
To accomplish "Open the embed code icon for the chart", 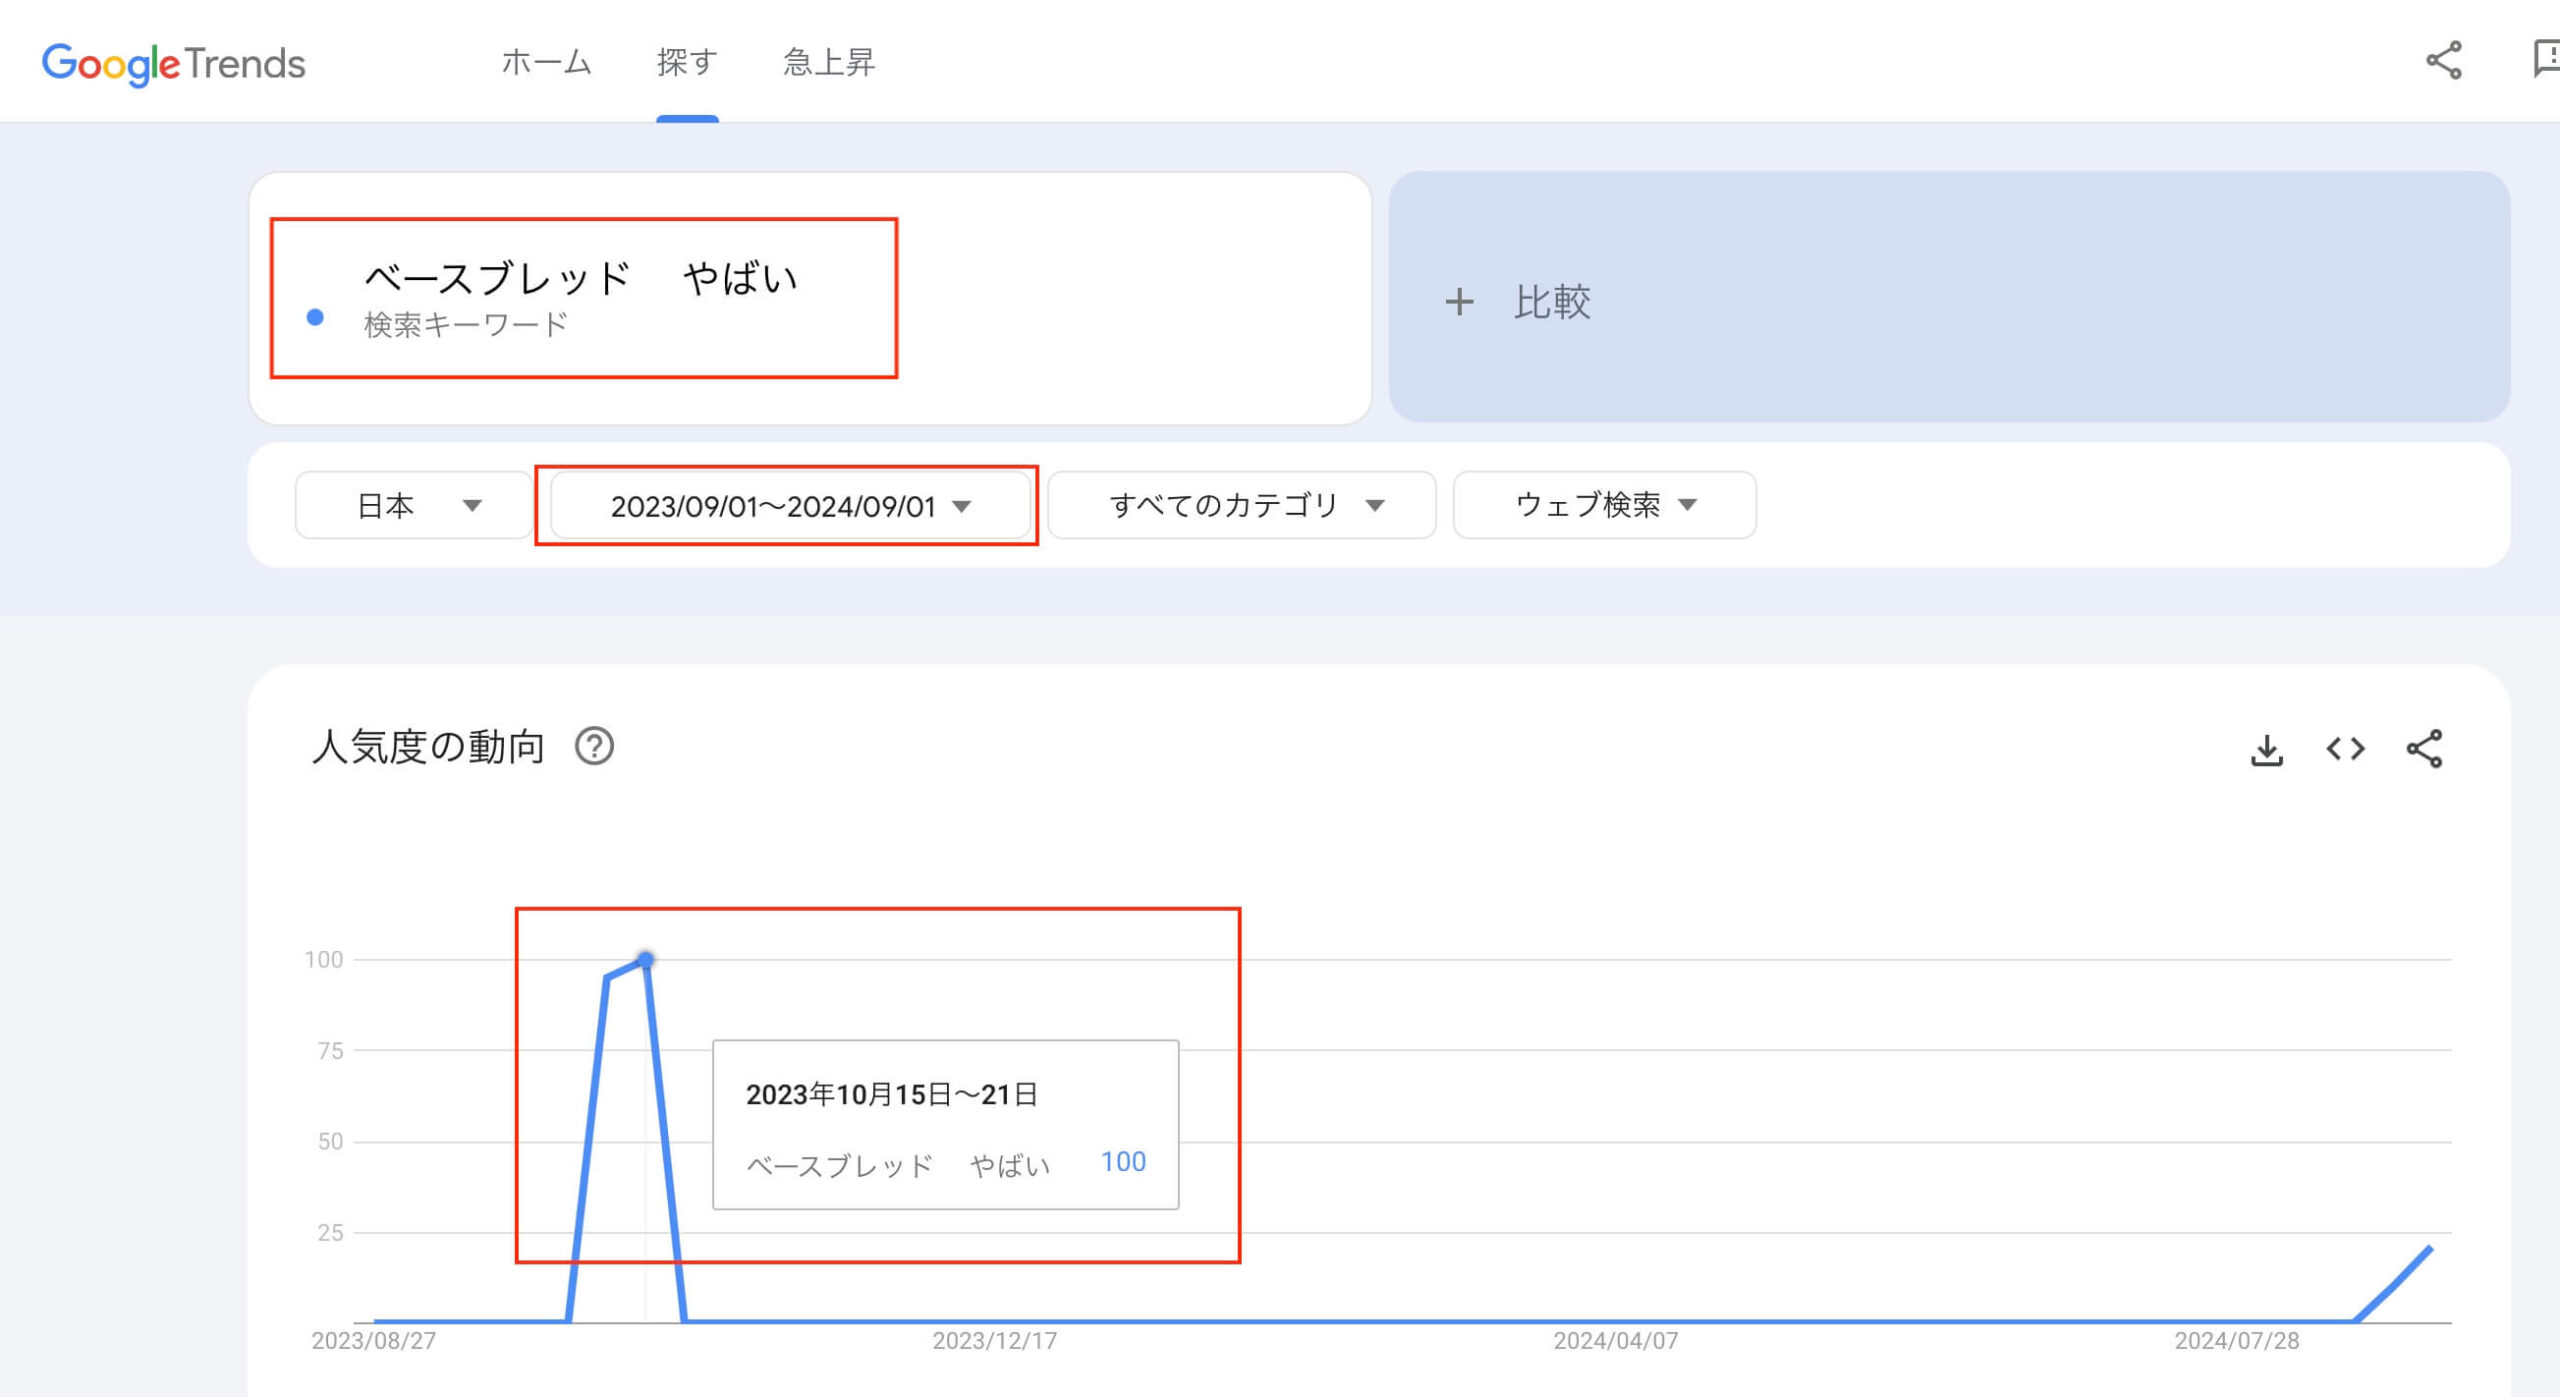I will click(x=2345, y=749).
